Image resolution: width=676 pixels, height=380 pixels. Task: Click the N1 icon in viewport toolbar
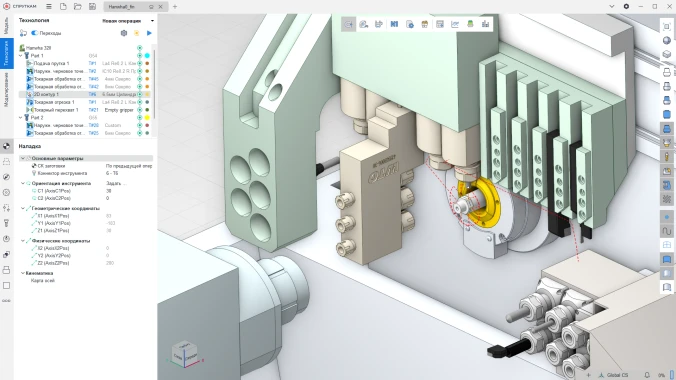(394, 24)
